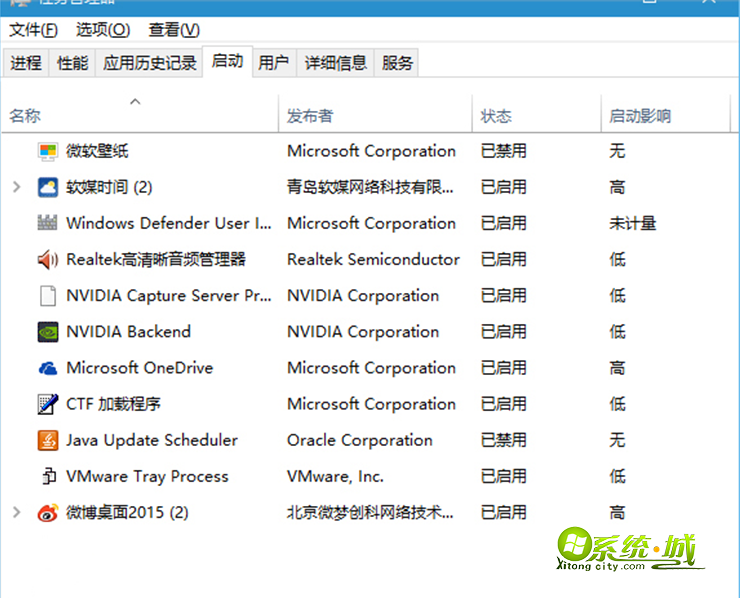Screen dimensions: 740x598
Task: Click NVIDIA Corporation in NVIDIA Backend row
Action: pos(363,332)
